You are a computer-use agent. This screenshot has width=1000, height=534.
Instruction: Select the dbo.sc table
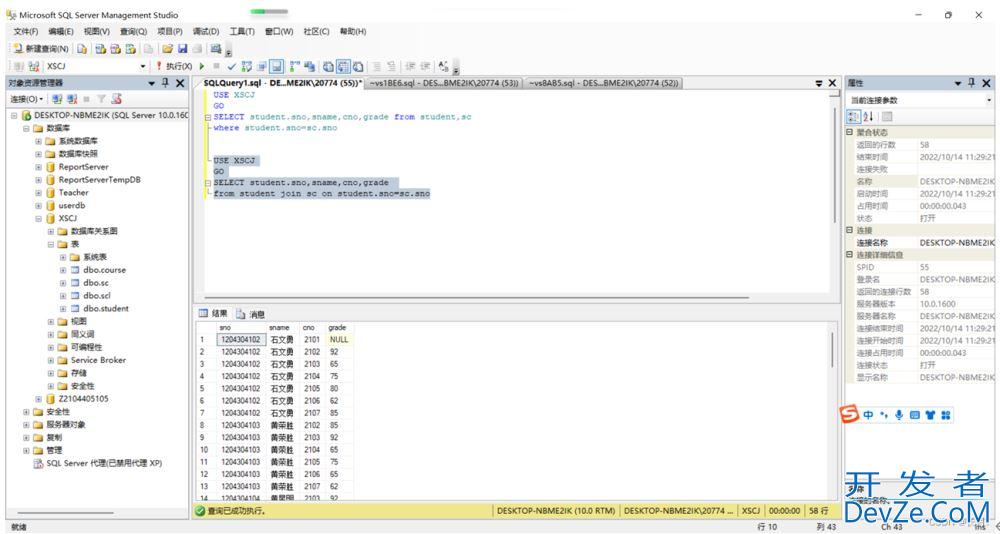[x=96, y=283]
